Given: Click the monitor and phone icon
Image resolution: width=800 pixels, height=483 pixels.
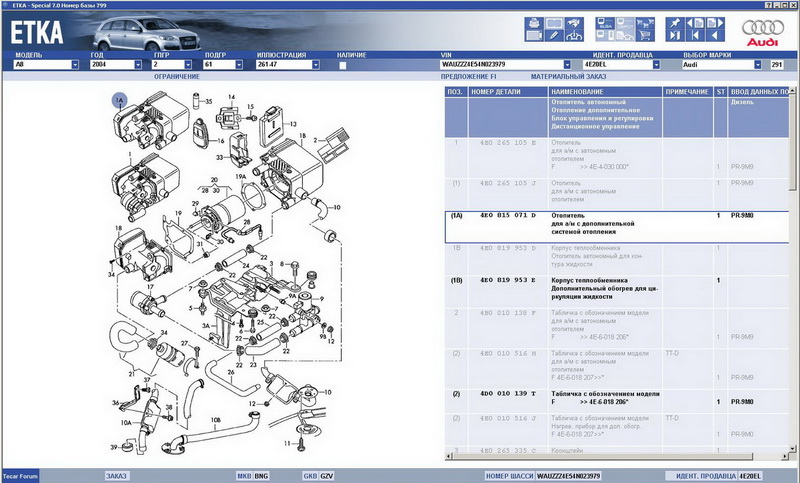Looking at the screenshot, I should click(605, 35).
